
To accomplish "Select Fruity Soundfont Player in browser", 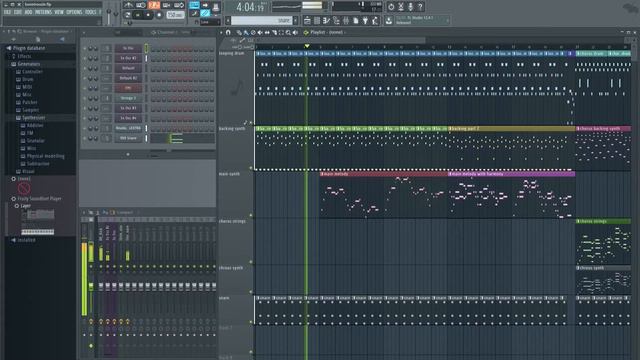I will [39, 198].
